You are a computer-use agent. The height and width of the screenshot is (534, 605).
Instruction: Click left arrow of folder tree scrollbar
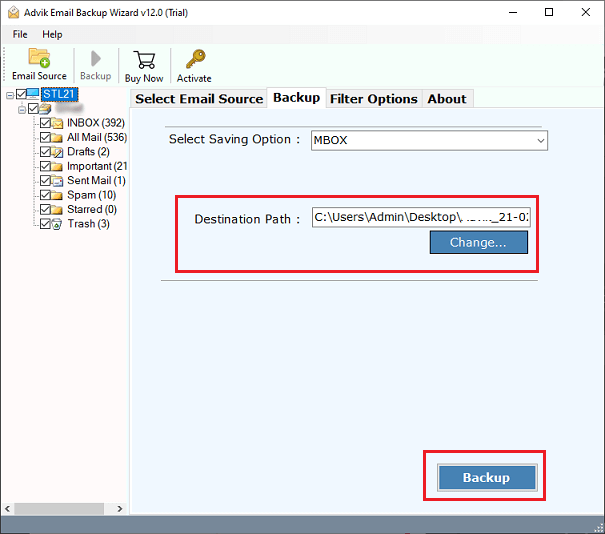tap(7, 509)
